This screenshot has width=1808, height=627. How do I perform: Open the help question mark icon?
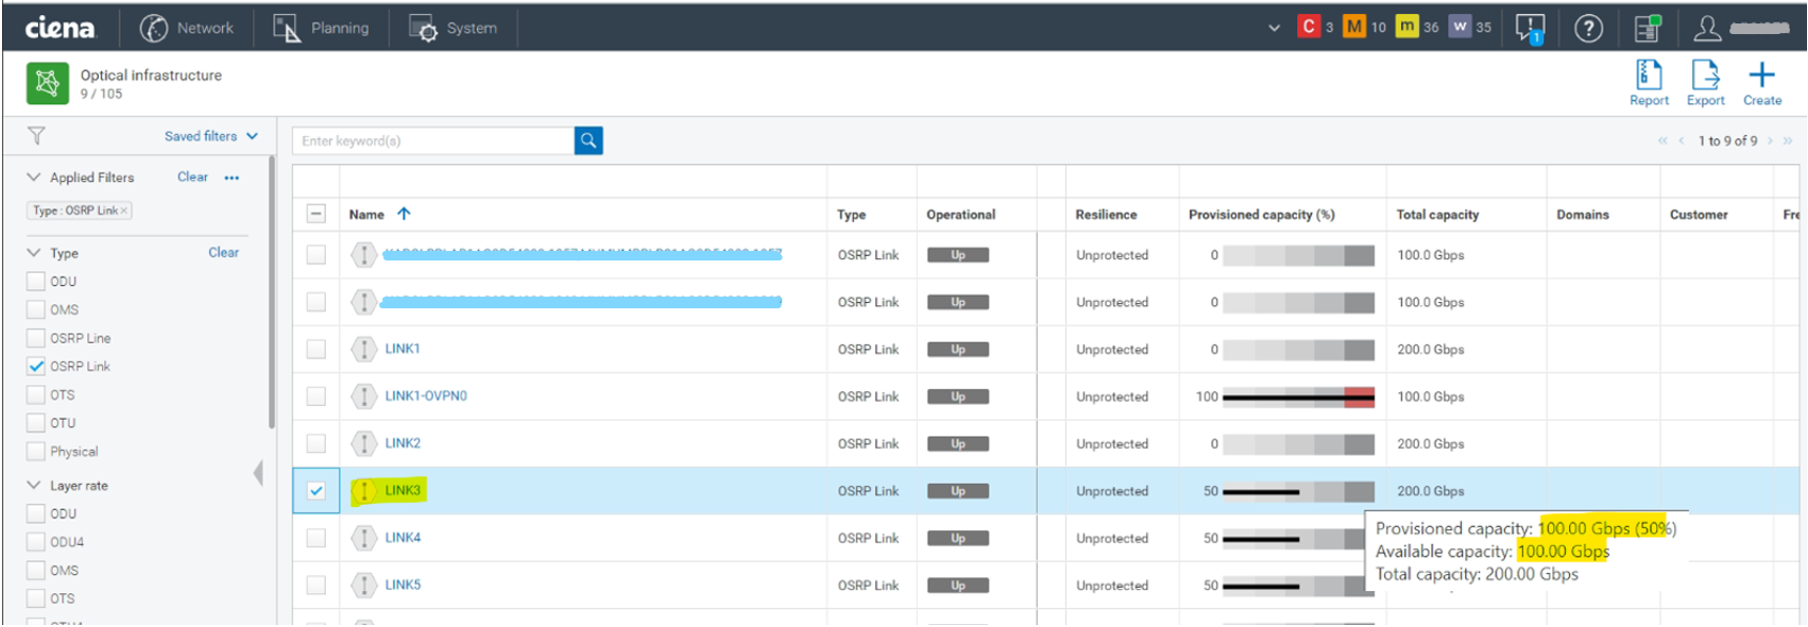point(1589,28)
